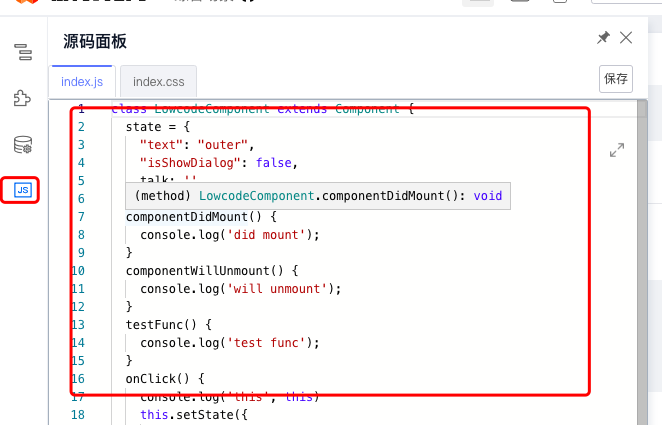Click line number 8 in gutter
This screenshot has width=662, height=425.
tap(81, 235)
